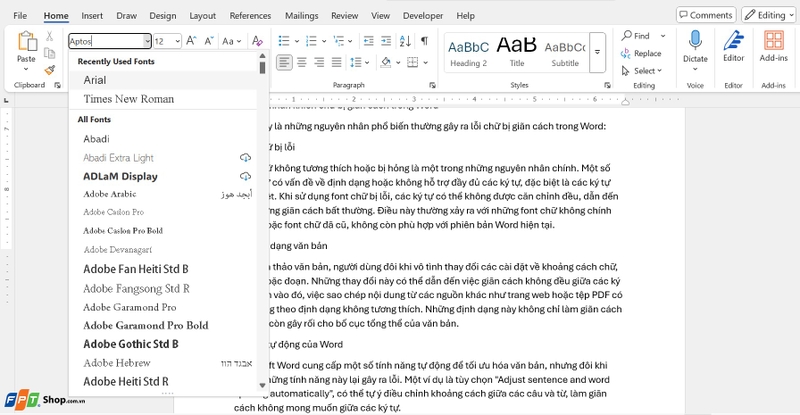This screenshot has height=415, width=800.
Task: Apply borders grid icon
Action: (413, 63)
